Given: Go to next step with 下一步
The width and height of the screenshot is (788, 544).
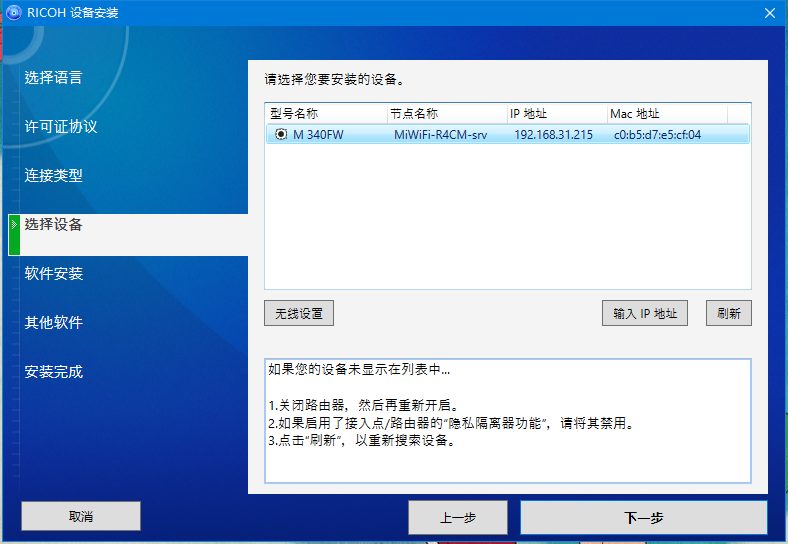Looking at the screenshot, I should click(644, 517).
